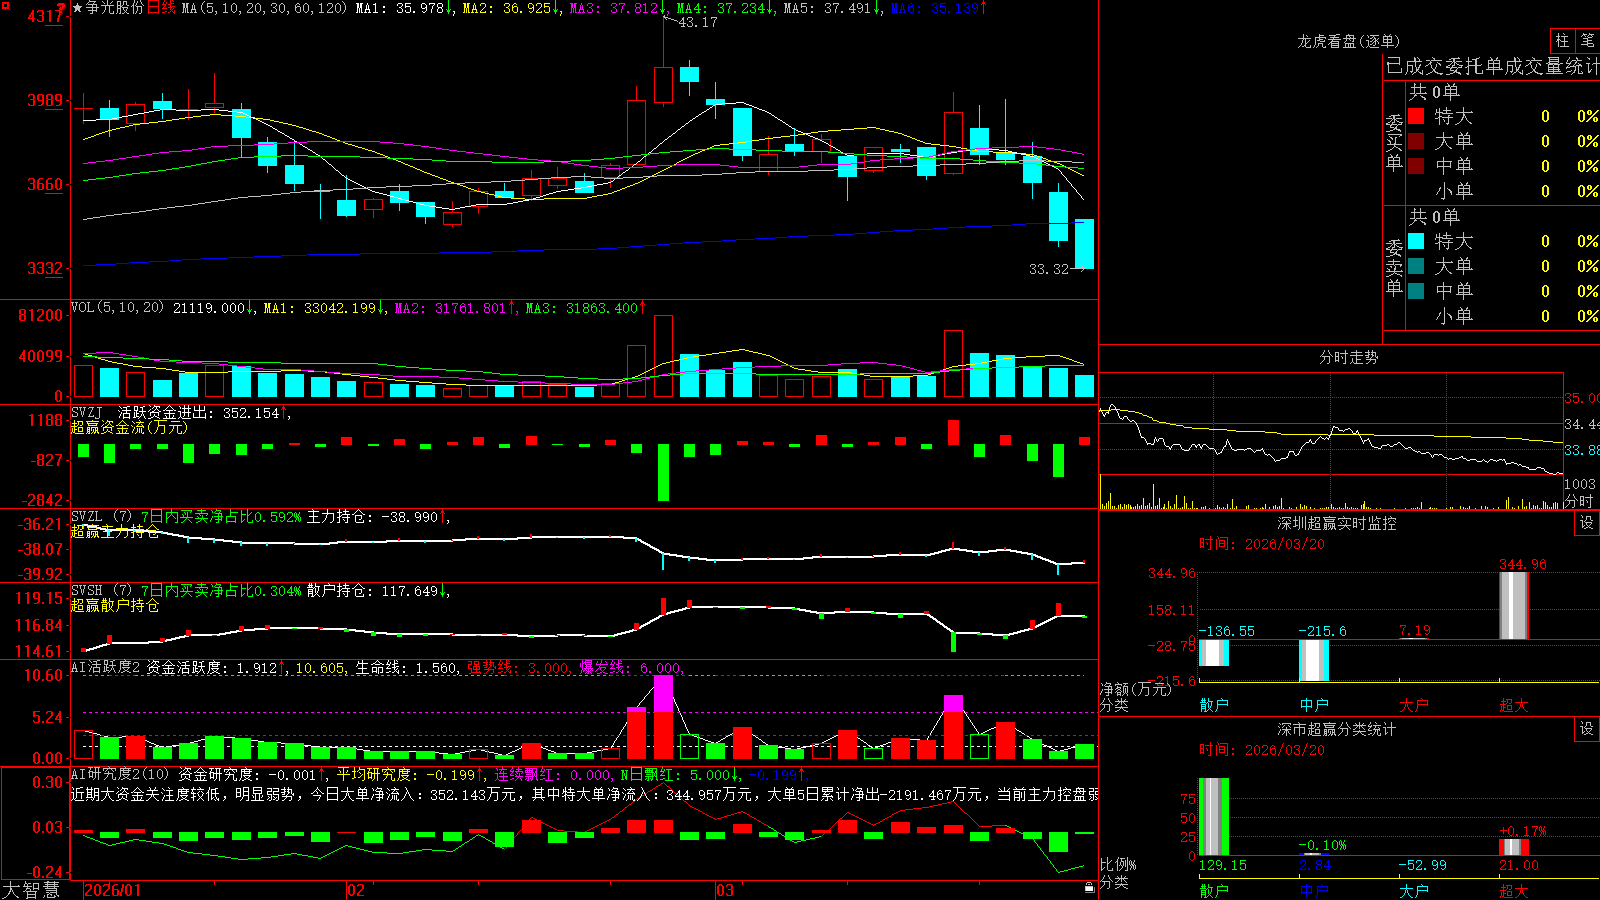Jump to the 02 month marker
Screen dimensions: 1600x900
coord(356,890)
